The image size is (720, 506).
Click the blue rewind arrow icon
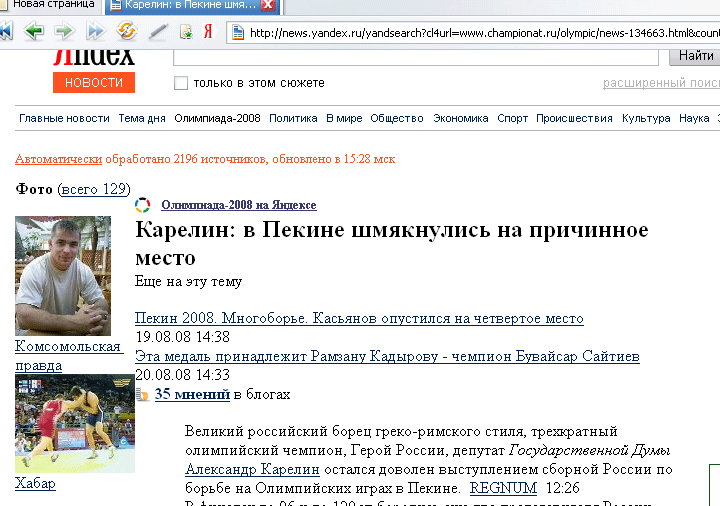pos(6,31)
